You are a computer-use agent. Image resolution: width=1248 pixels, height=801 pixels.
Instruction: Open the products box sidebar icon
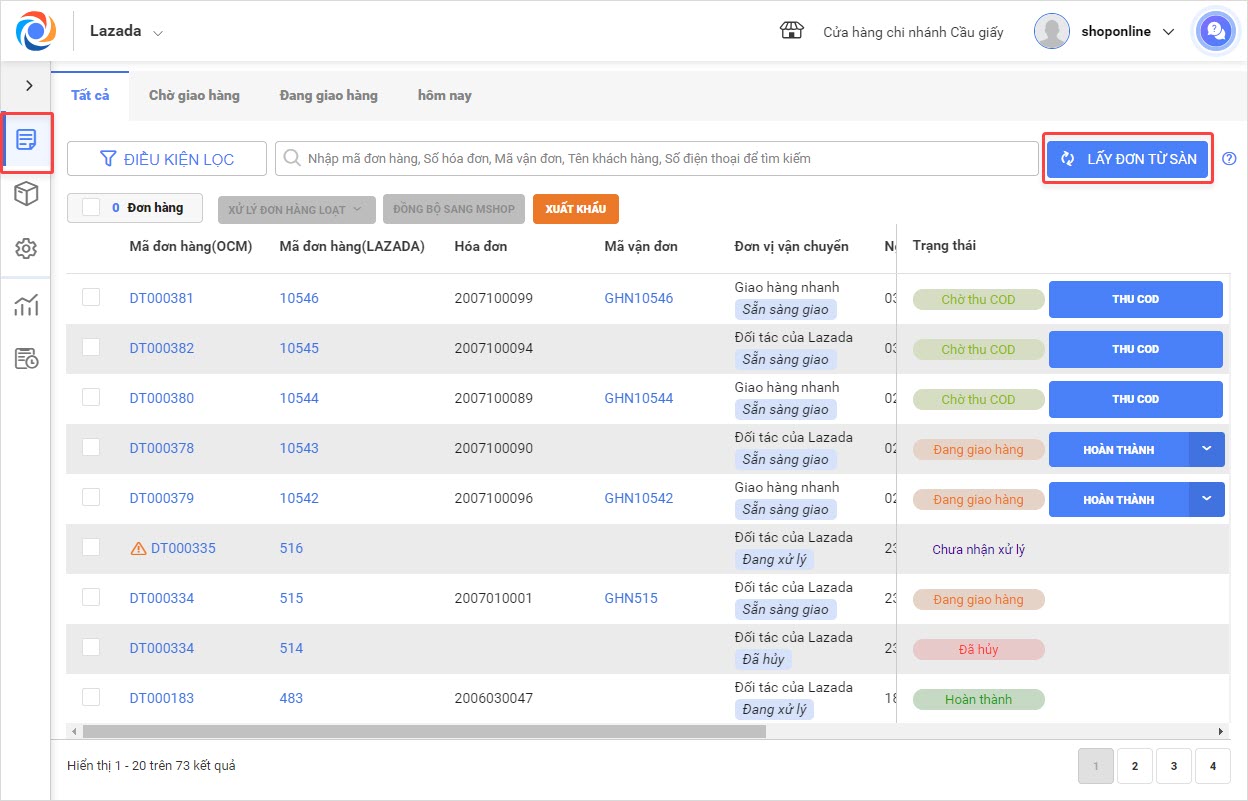click(x=26, y=194)
